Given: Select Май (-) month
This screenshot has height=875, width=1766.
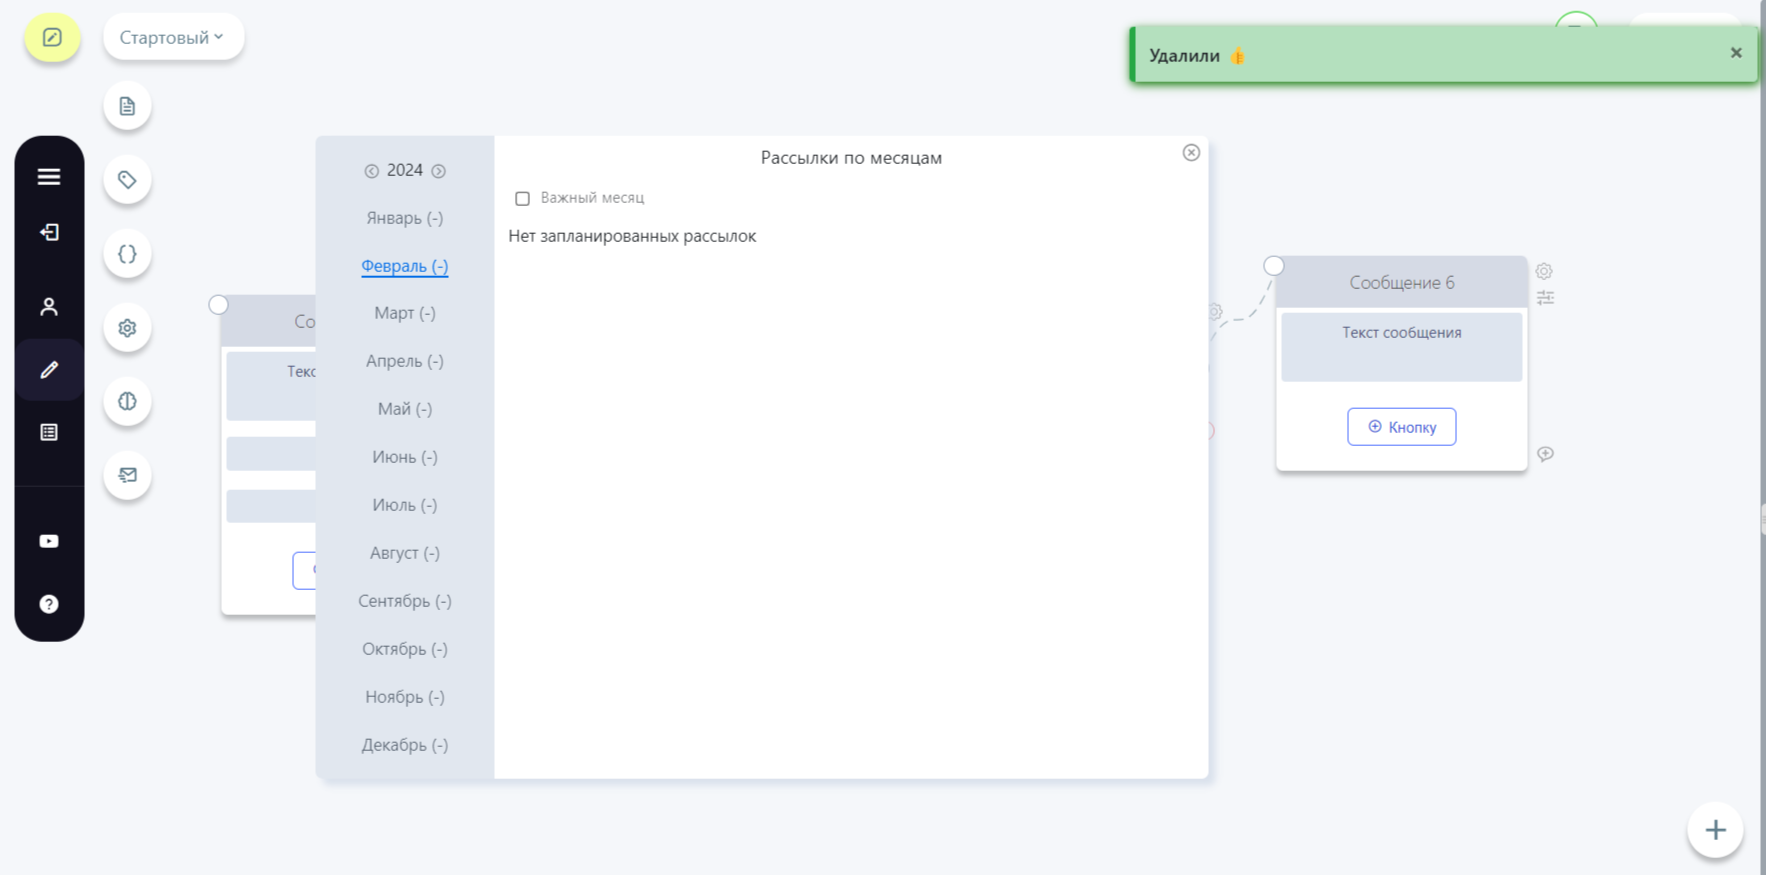Looking at the screenshot, I should pos(405,409).
